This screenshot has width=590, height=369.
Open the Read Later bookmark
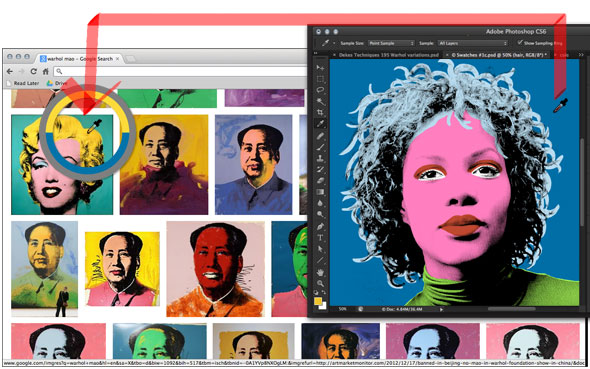tap(23, 83)
